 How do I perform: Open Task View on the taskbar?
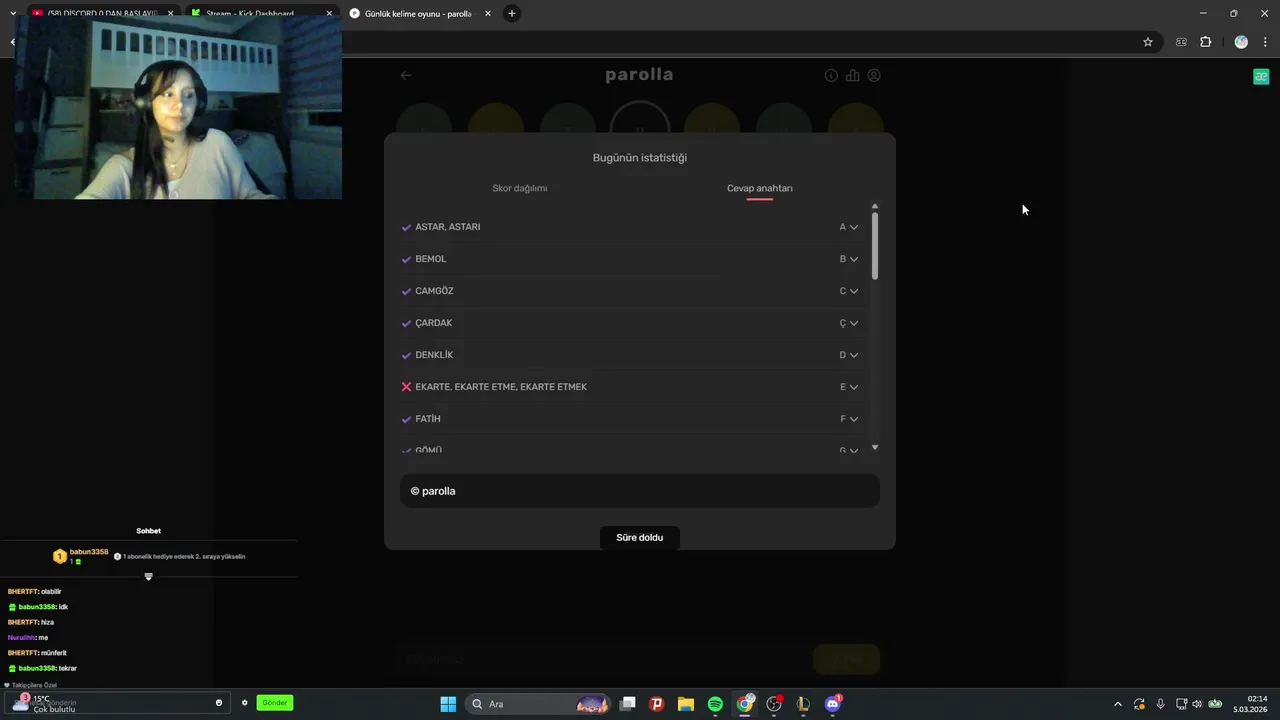[628, 704]
